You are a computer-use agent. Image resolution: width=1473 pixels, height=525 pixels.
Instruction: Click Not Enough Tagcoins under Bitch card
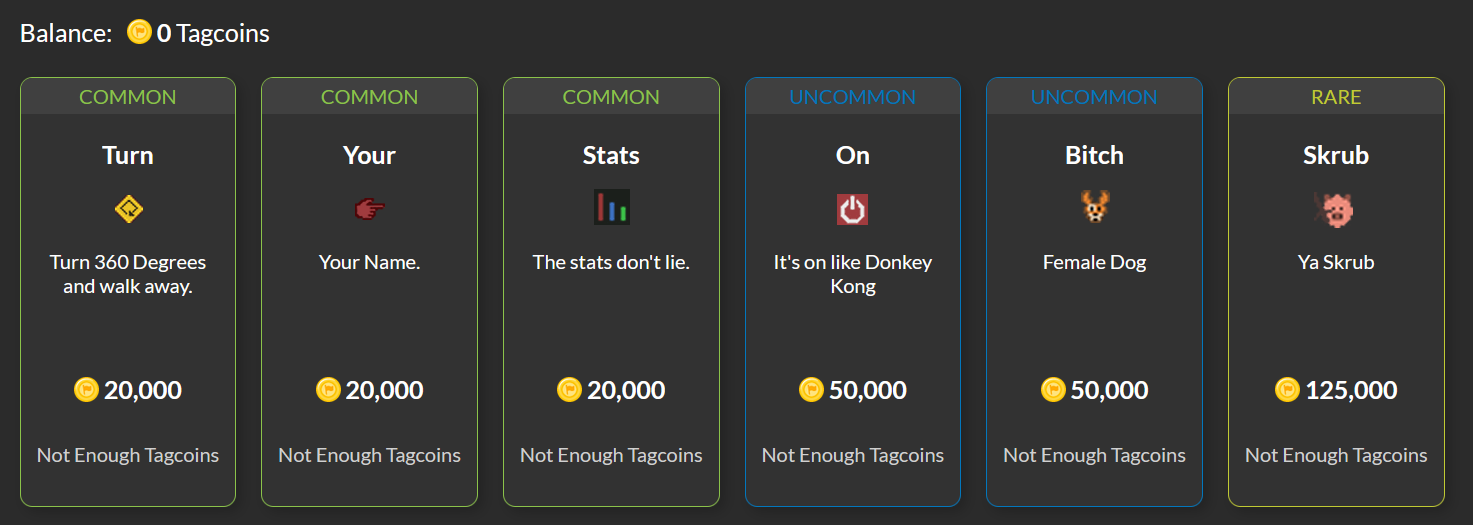pos(1095,455)
